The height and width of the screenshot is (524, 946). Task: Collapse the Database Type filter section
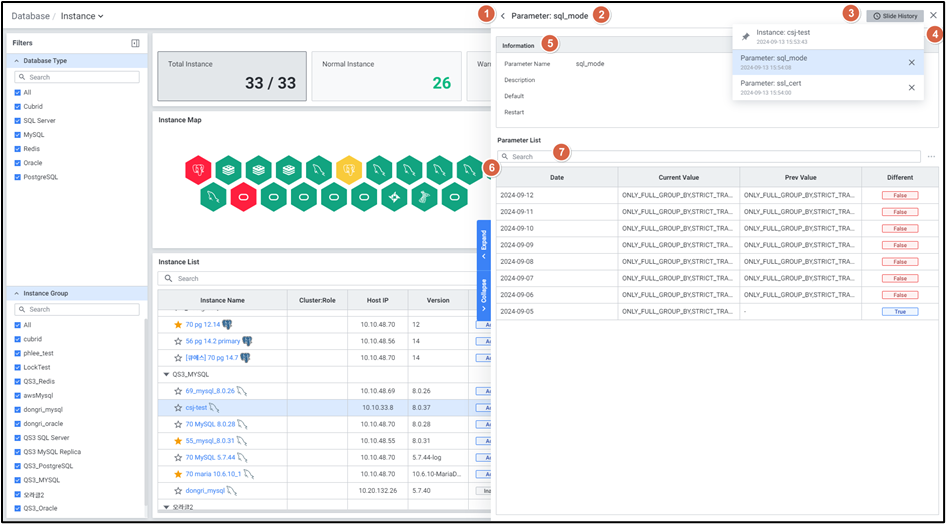pyautogui.click(x=17, y=61)
